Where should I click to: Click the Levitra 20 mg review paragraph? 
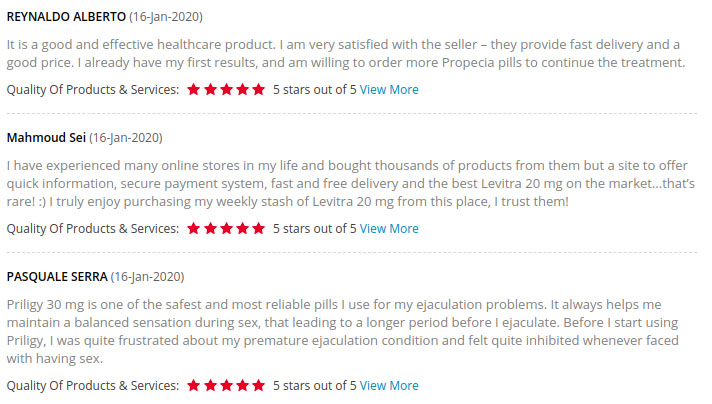[345, 183]
